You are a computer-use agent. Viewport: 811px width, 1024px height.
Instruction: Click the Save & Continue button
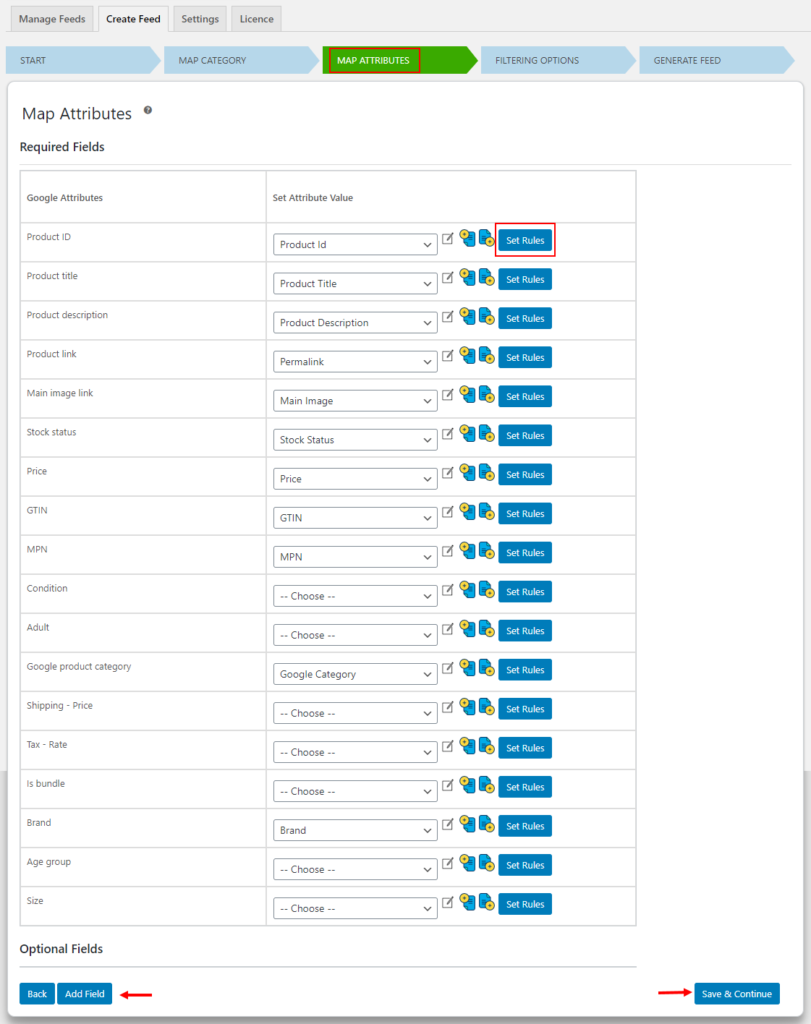tap(736, 993)
